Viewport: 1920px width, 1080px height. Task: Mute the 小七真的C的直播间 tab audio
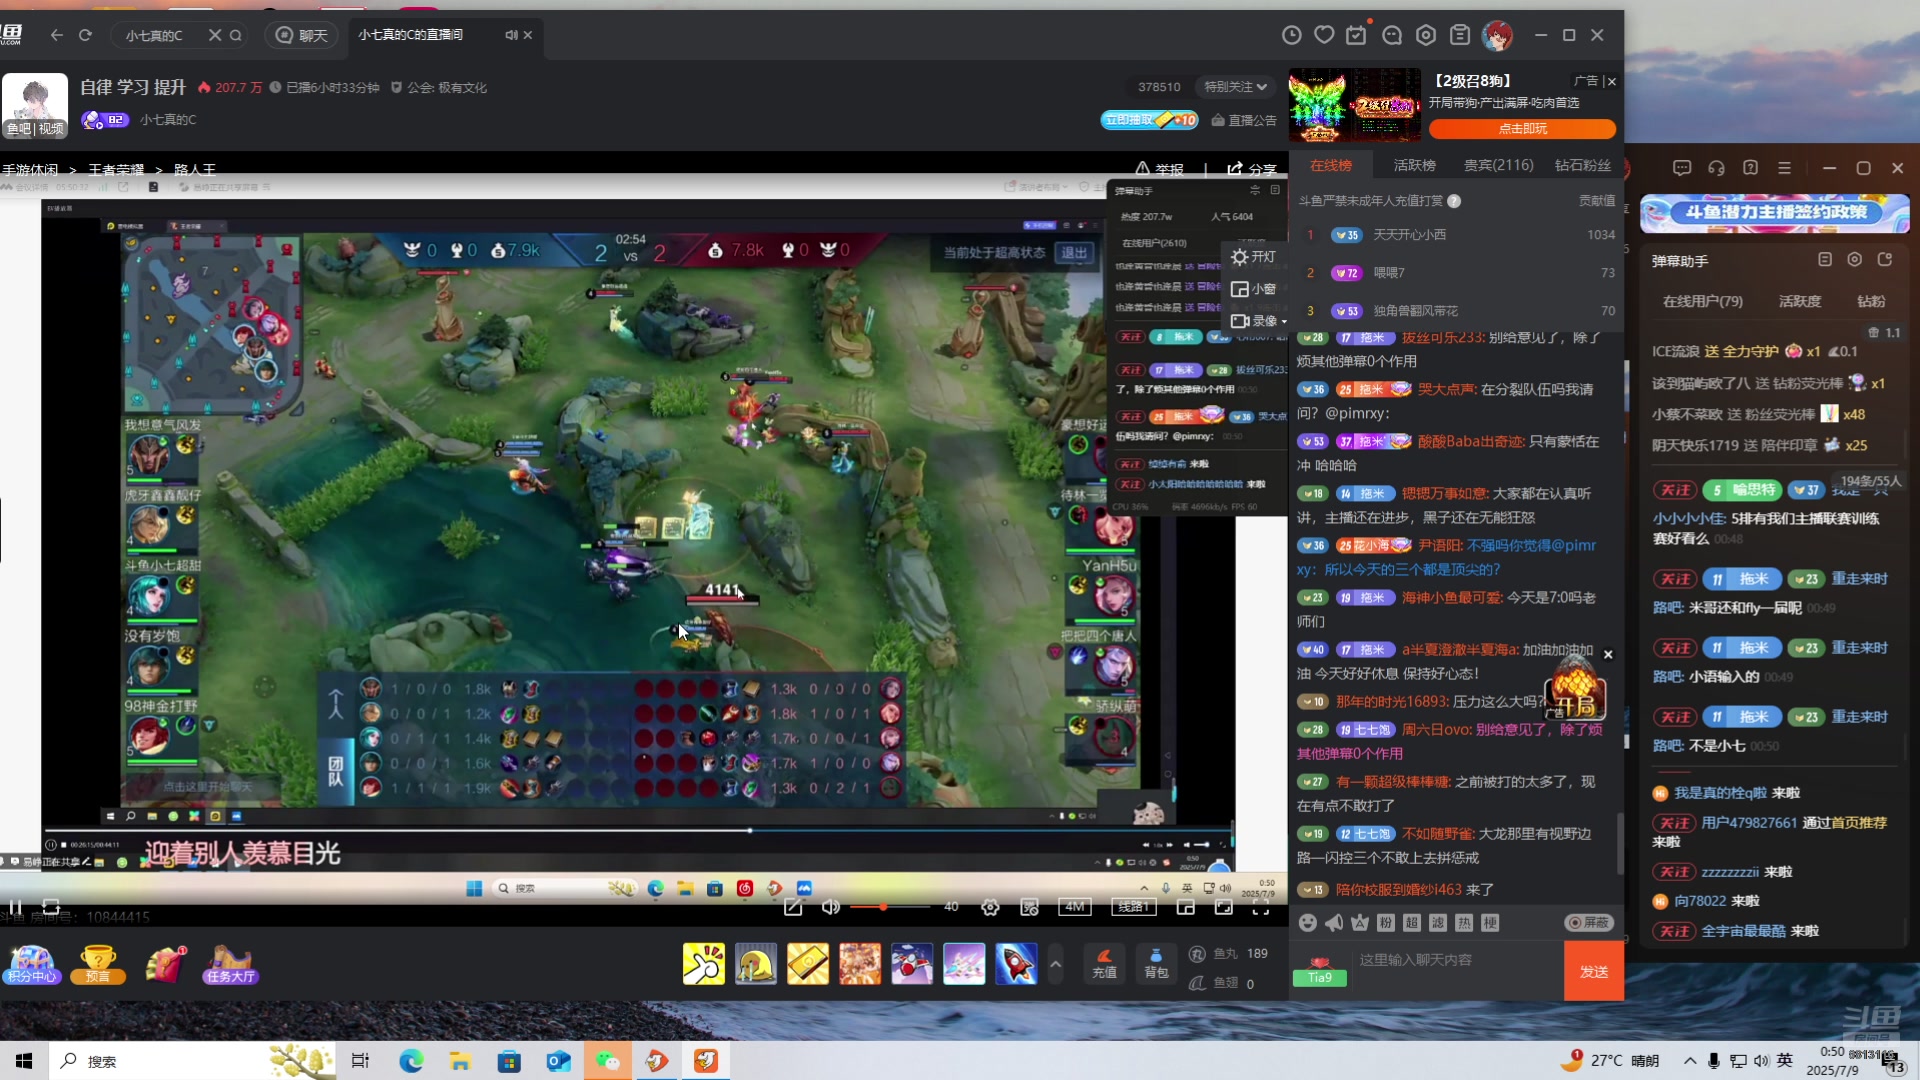point(511,35)
